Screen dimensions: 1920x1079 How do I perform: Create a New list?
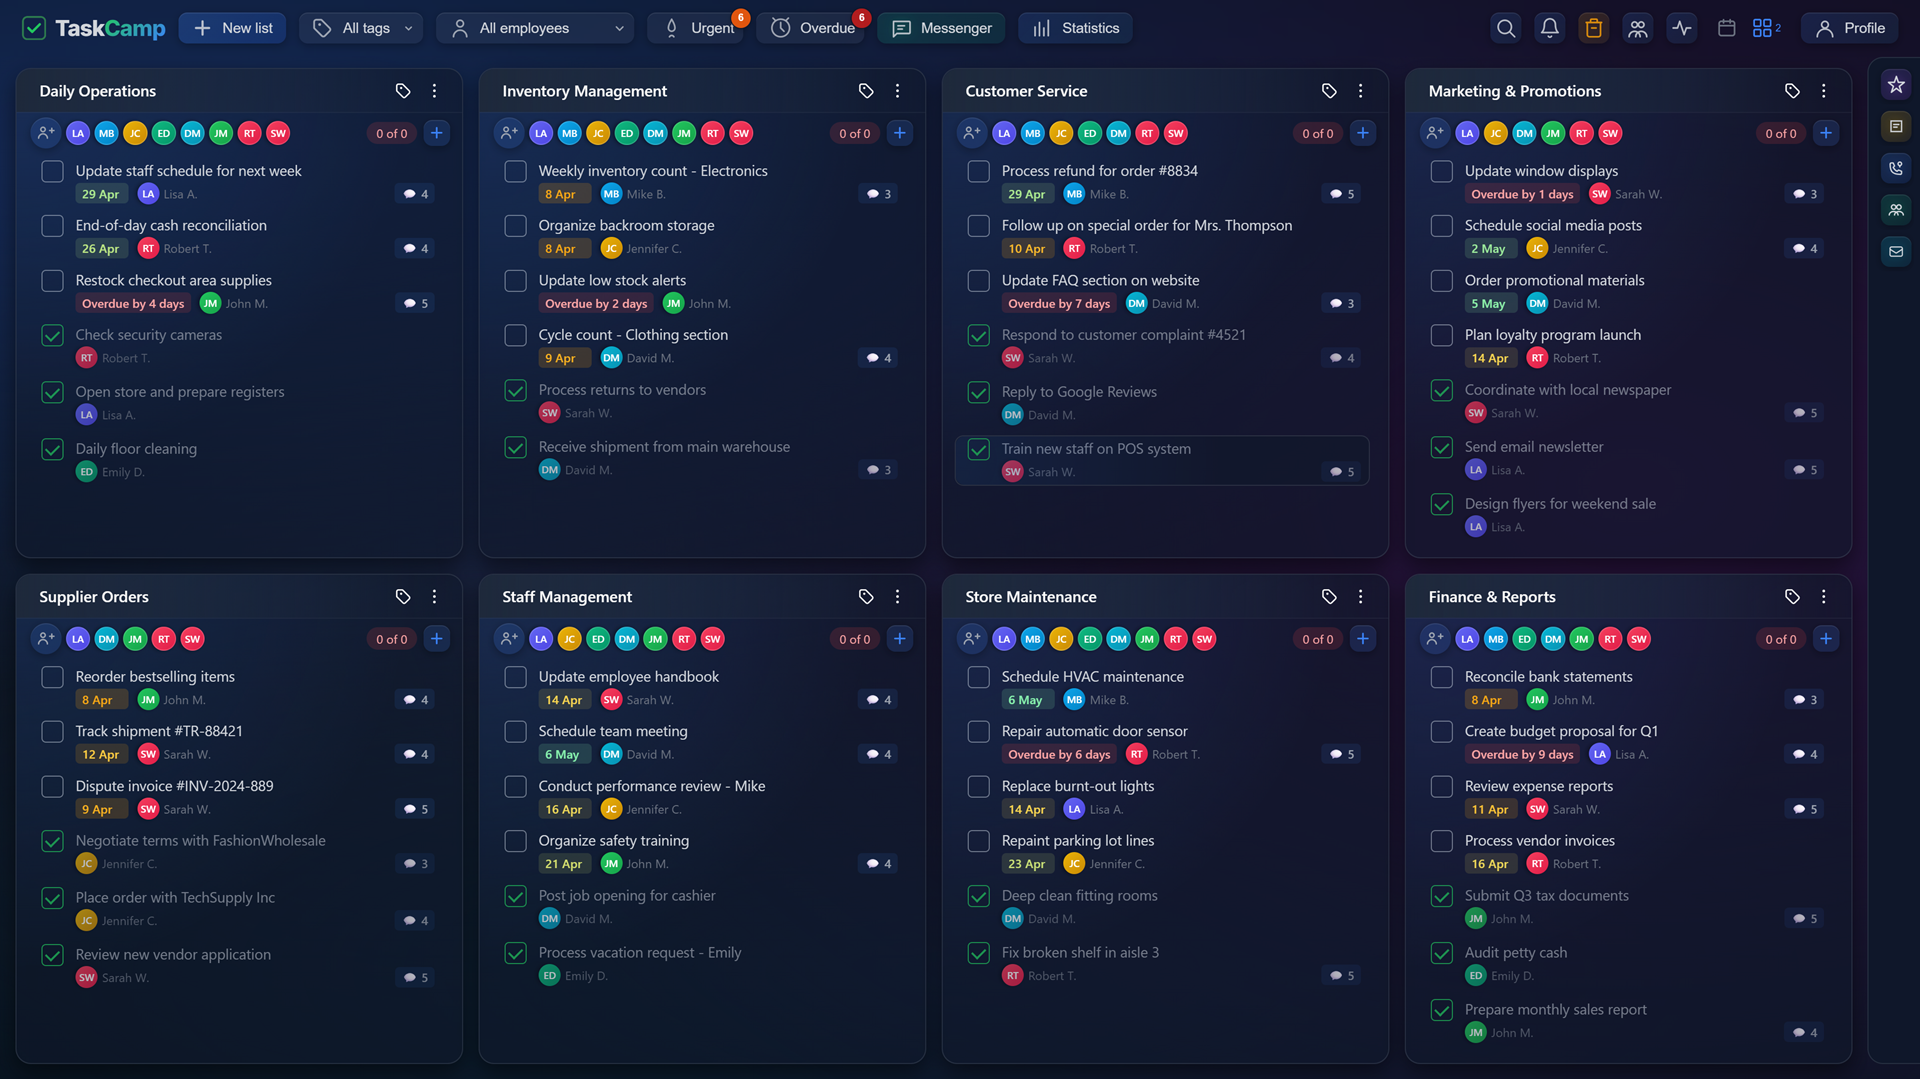(233, 28)
